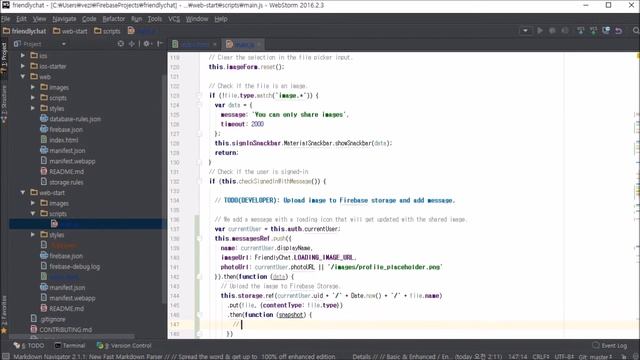Open Search Everywhere magnifier icon

tap(636, 31)
